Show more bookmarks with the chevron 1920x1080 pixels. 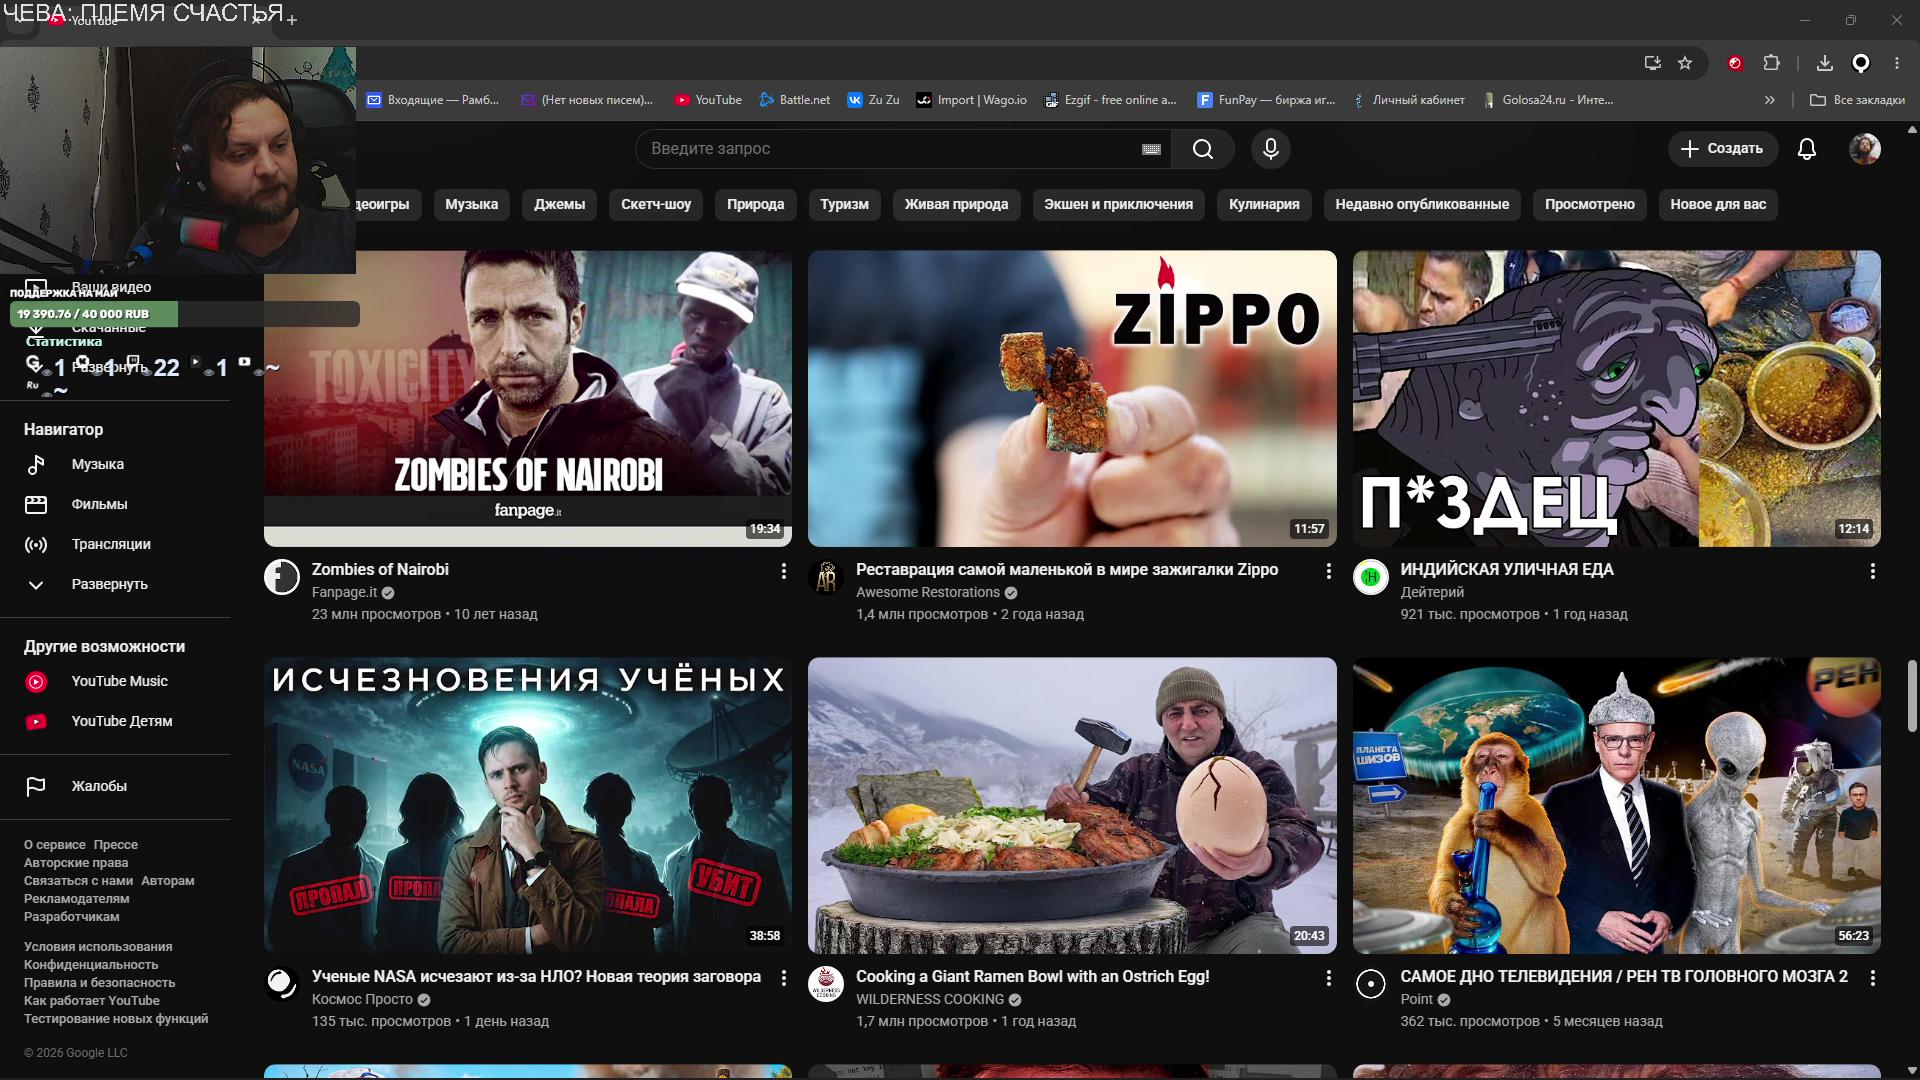(1770, 100)
